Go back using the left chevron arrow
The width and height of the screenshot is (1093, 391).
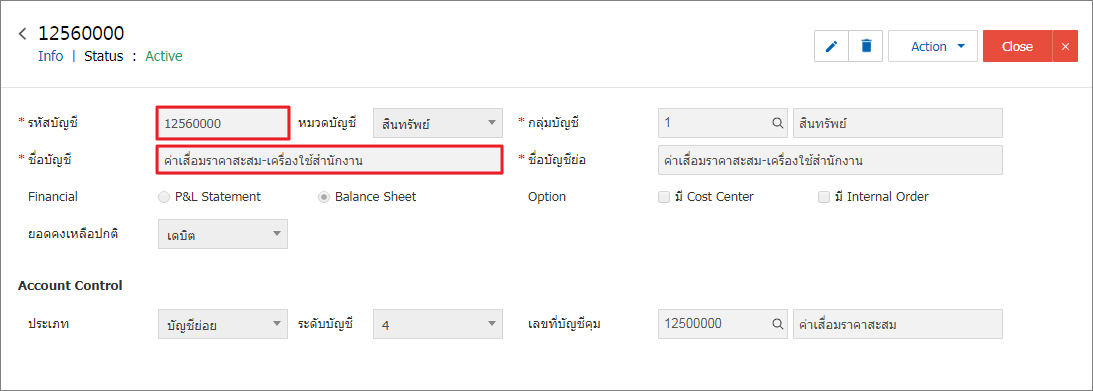23,33
